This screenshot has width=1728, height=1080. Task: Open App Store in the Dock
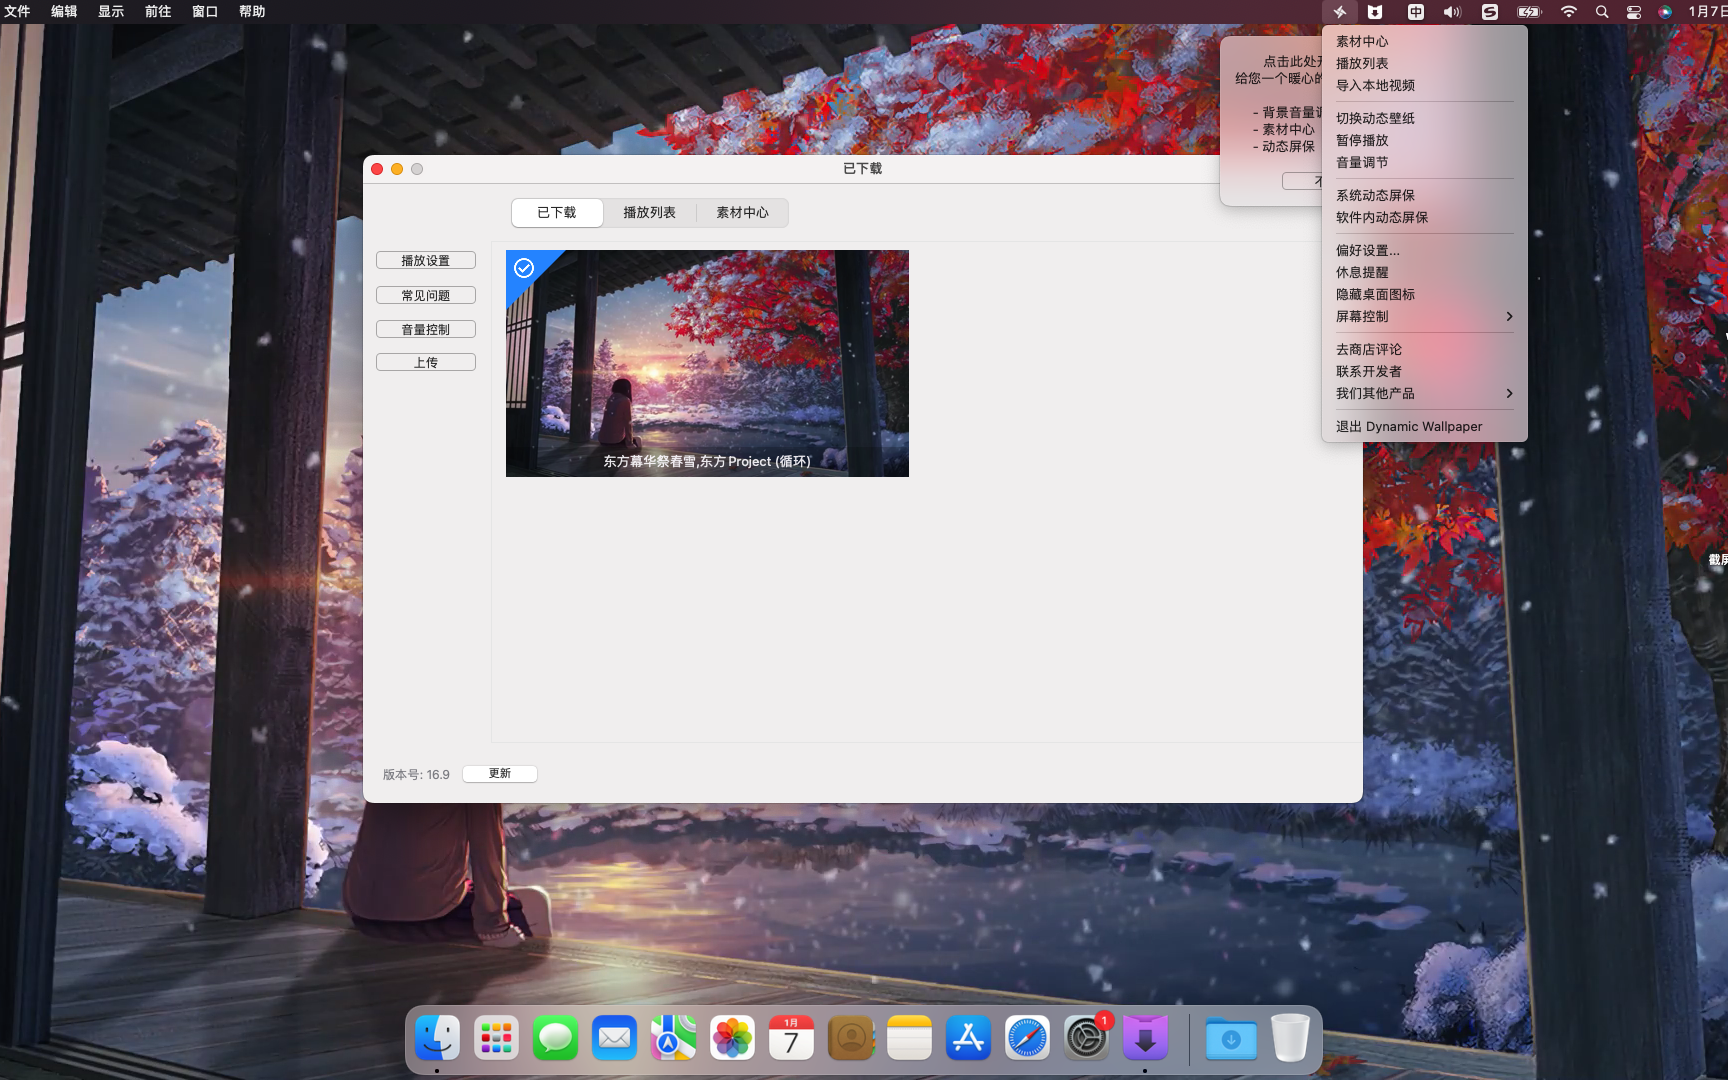tap(969, 1038)
